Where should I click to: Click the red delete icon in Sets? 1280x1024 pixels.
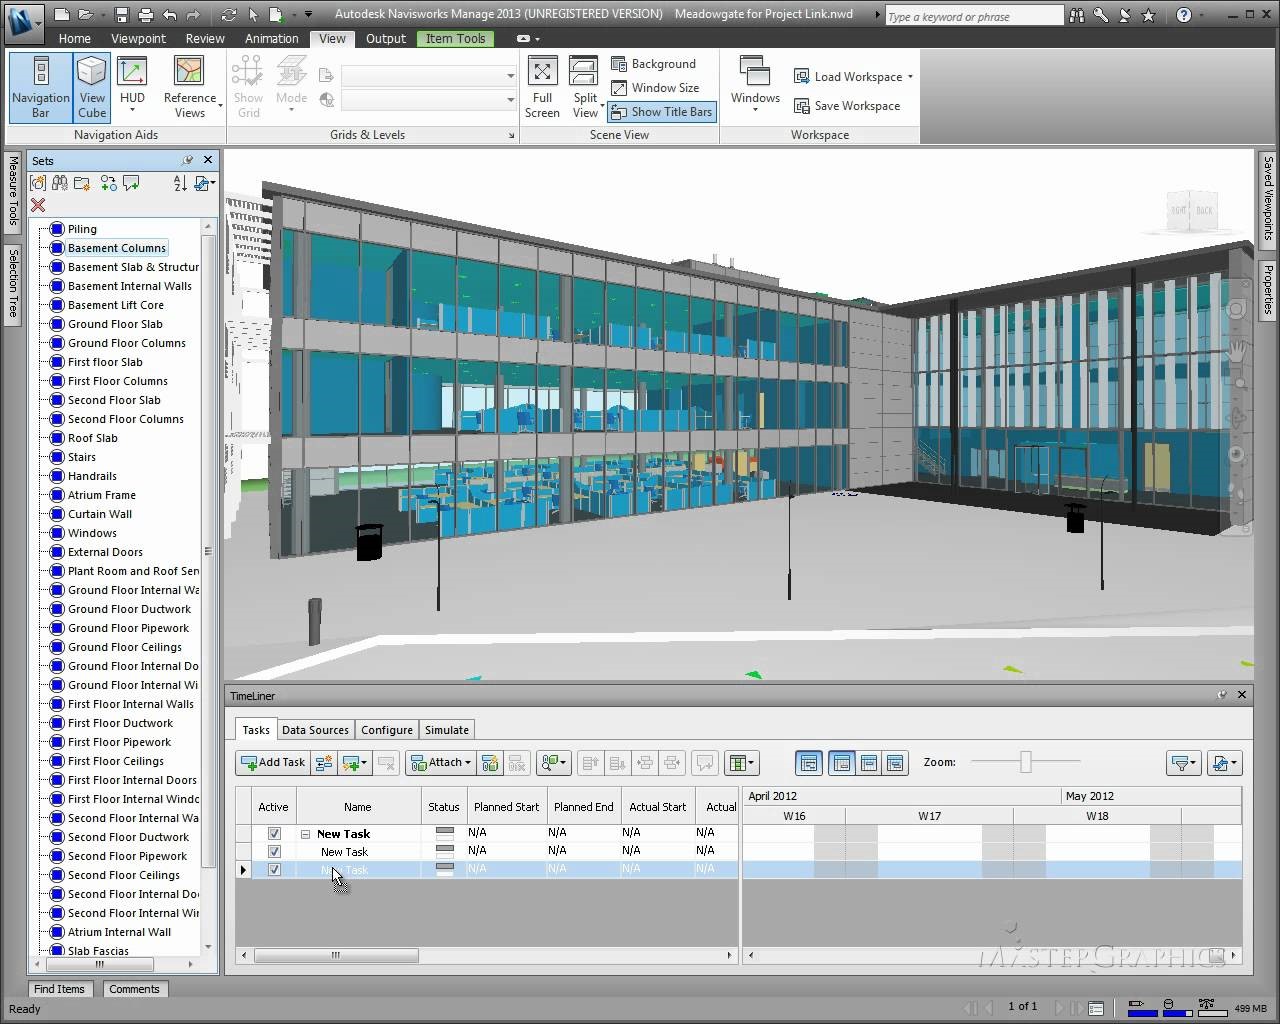point(38,205)
